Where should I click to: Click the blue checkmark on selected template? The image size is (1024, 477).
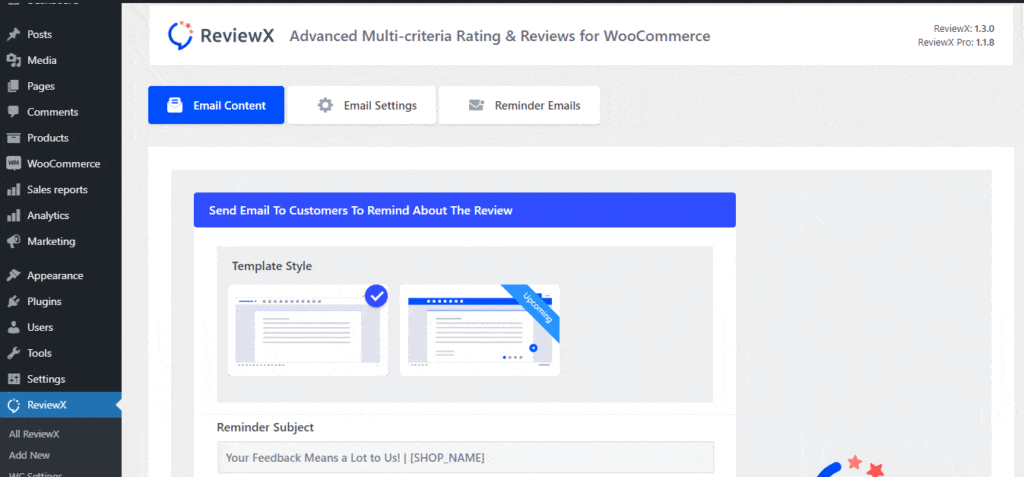[x=376, y=296]
